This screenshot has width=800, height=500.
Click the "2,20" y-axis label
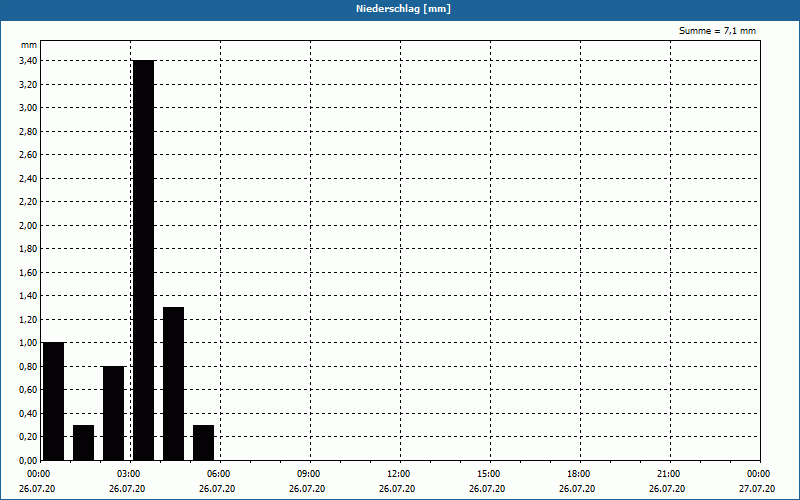[28, 202]
